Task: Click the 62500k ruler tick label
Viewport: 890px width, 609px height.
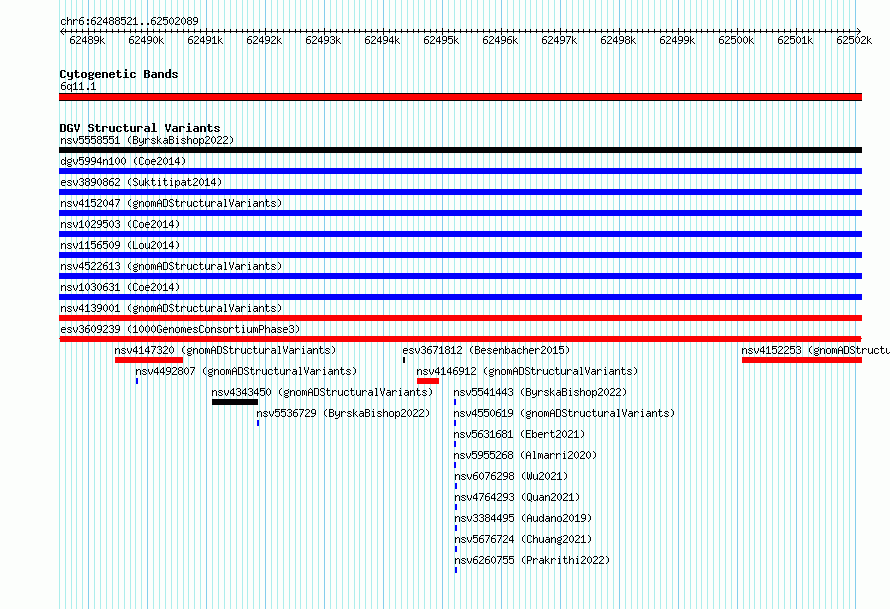Action: click(736, 40)
